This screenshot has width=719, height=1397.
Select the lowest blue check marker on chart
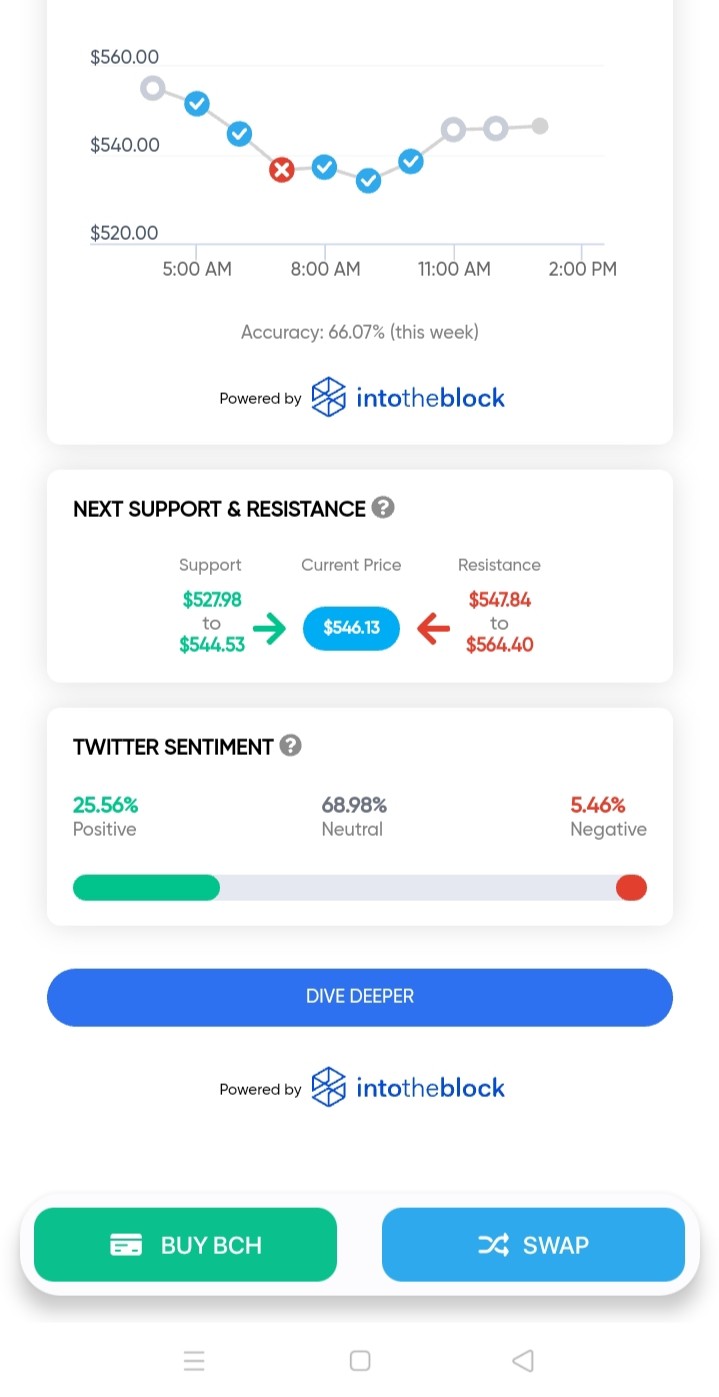[x=368, y=181]
